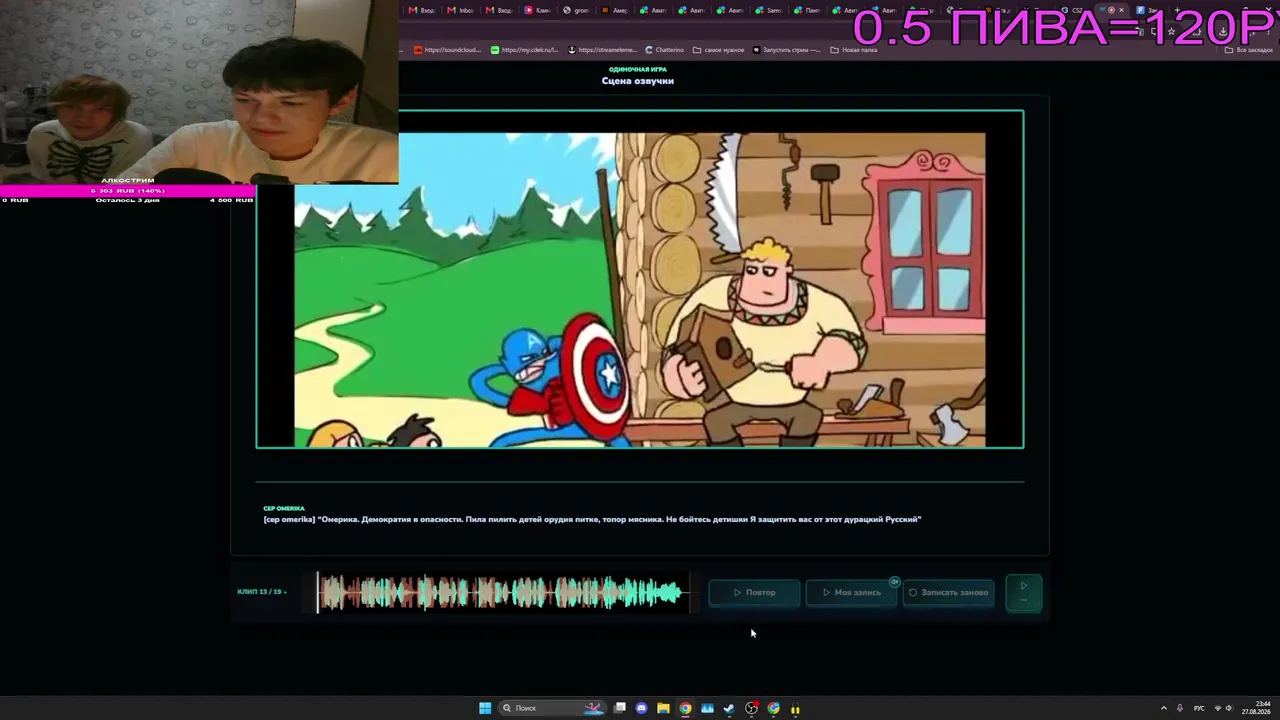1280x720 pixels.
Task: Open the Все закладки folder
Action: [1250, 50]
